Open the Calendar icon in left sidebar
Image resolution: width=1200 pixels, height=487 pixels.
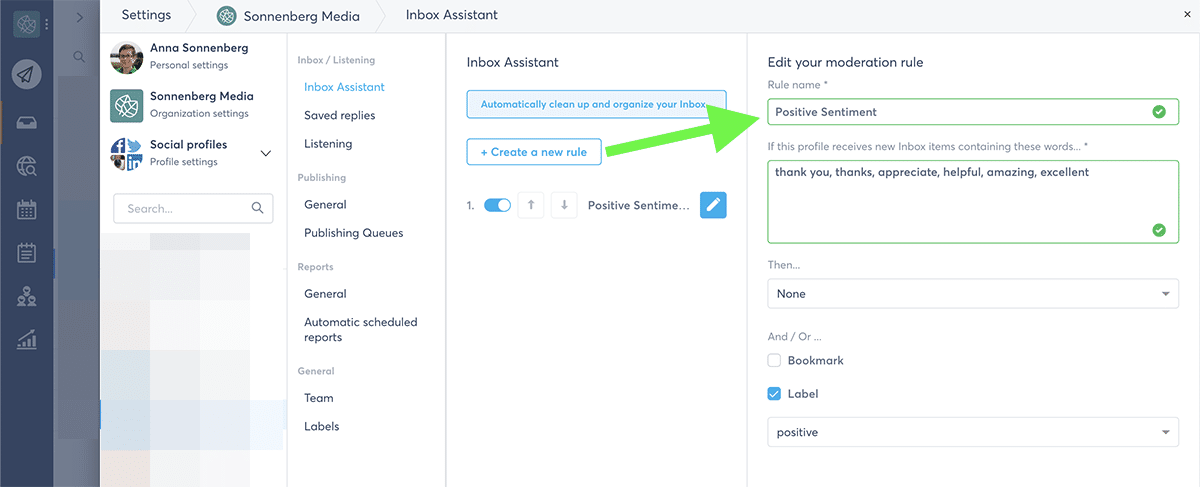(x=27, y=210)
